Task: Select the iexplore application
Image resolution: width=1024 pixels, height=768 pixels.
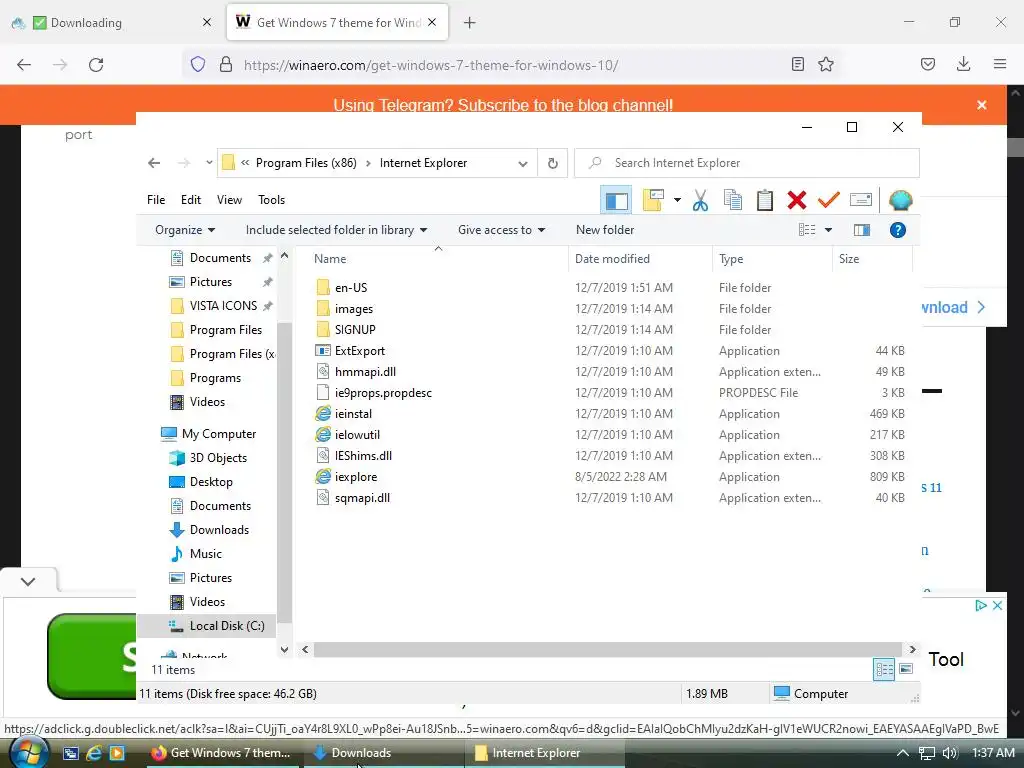Action: [356, 477]
